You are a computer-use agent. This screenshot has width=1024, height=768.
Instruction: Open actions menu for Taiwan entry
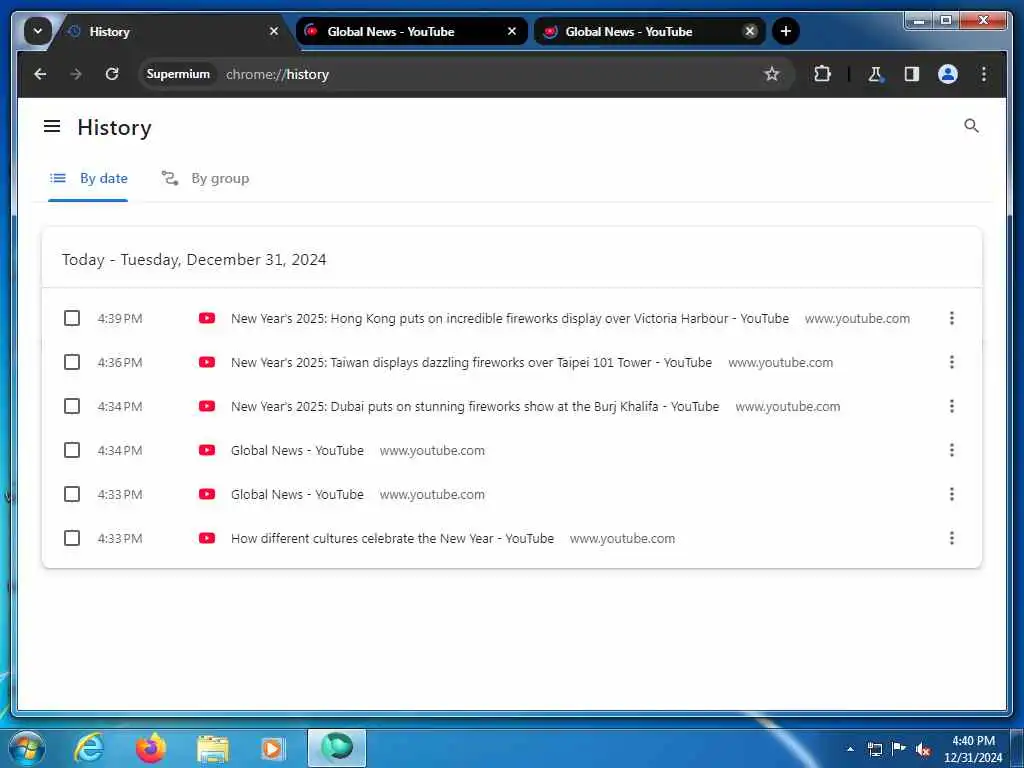click(x=952, y=362)
